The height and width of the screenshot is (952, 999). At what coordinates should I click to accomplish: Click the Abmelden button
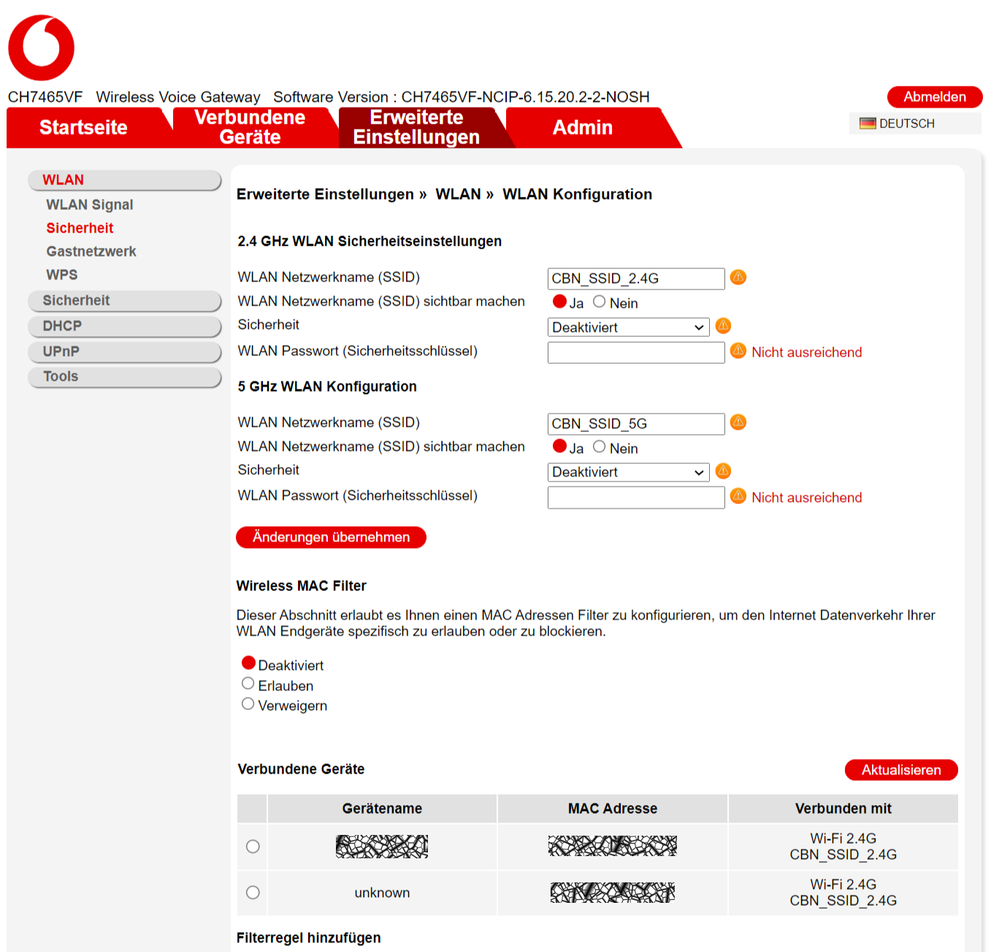pyautogui.click(x=935, y=97)
